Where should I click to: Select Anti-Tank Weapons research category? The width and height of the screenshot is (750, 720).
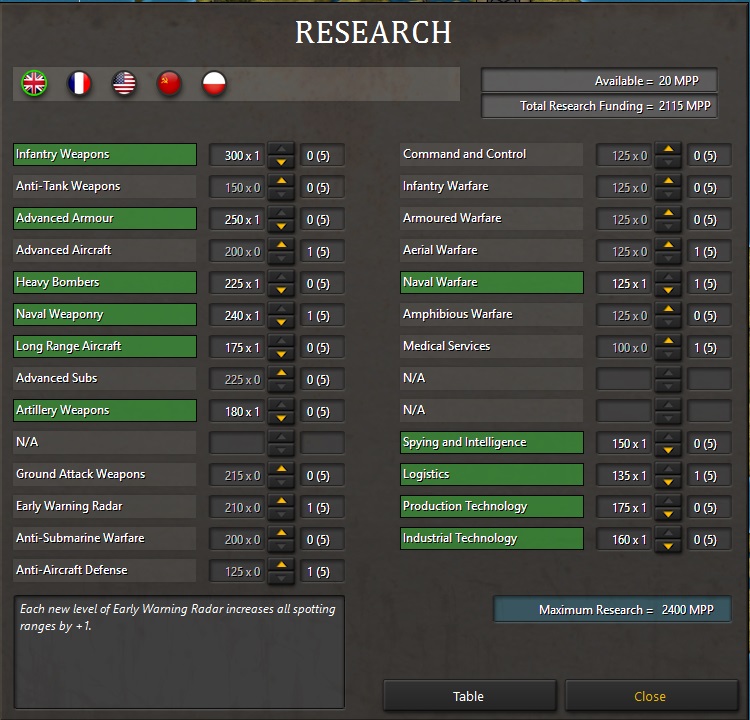[105, 187]
